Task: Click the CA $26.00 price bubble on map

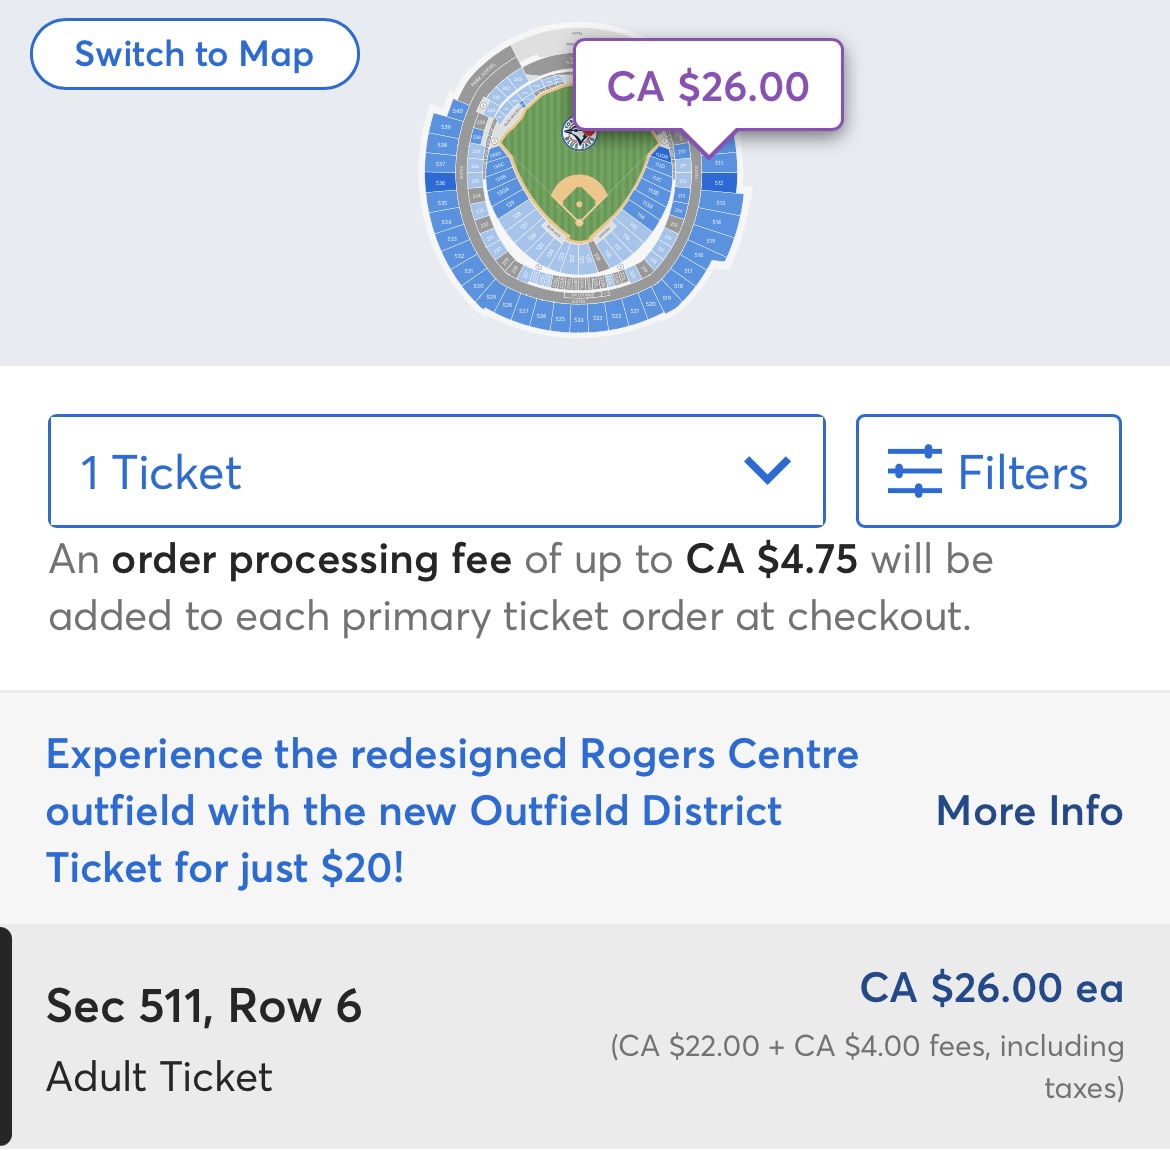Action: point(708,86)
